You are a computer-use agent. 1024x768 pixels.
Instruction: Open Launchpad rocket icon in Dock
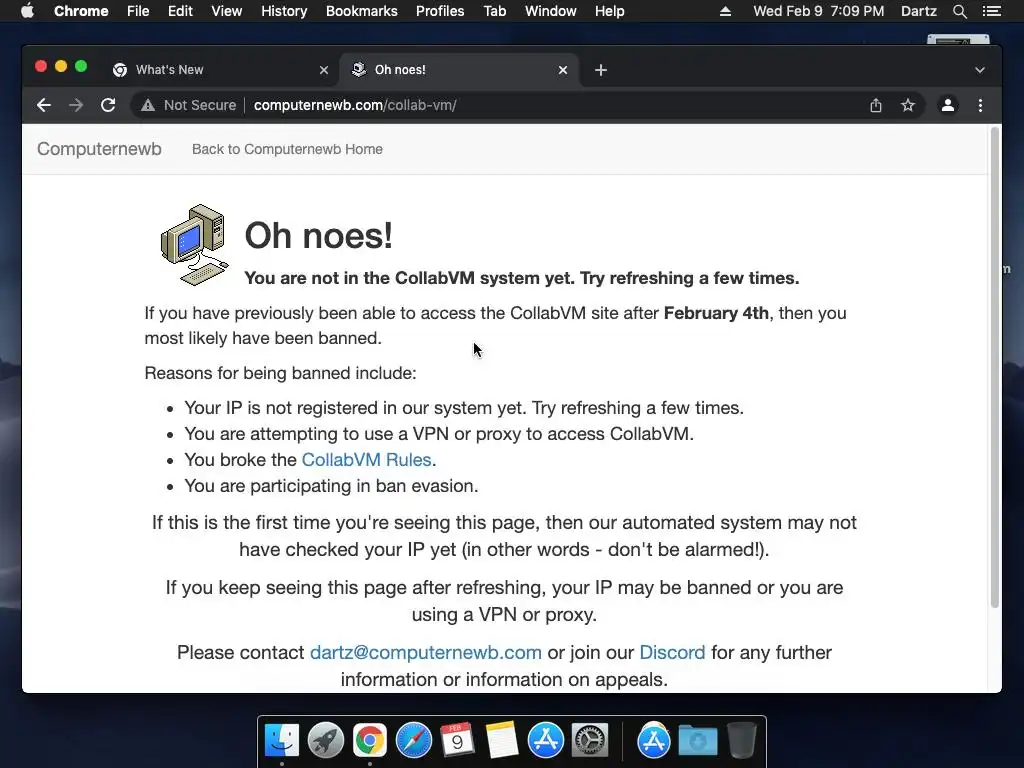[326, 741]
